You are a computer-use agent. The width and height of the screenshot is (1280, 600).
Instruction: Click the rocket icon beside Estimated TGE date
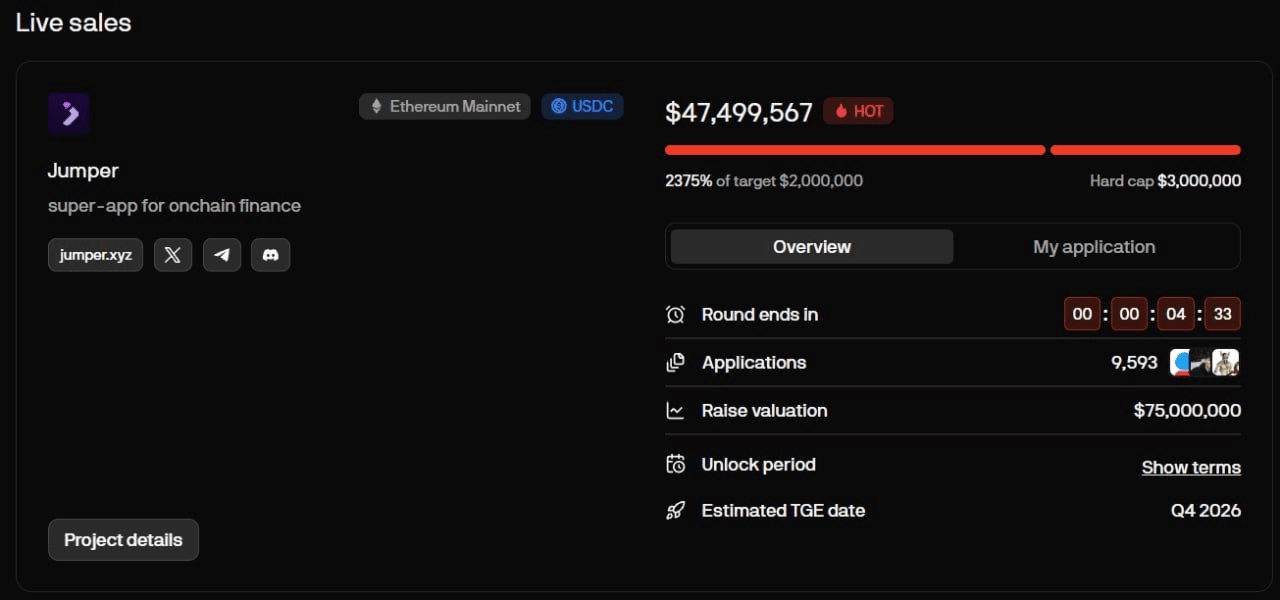pos(676,510)
